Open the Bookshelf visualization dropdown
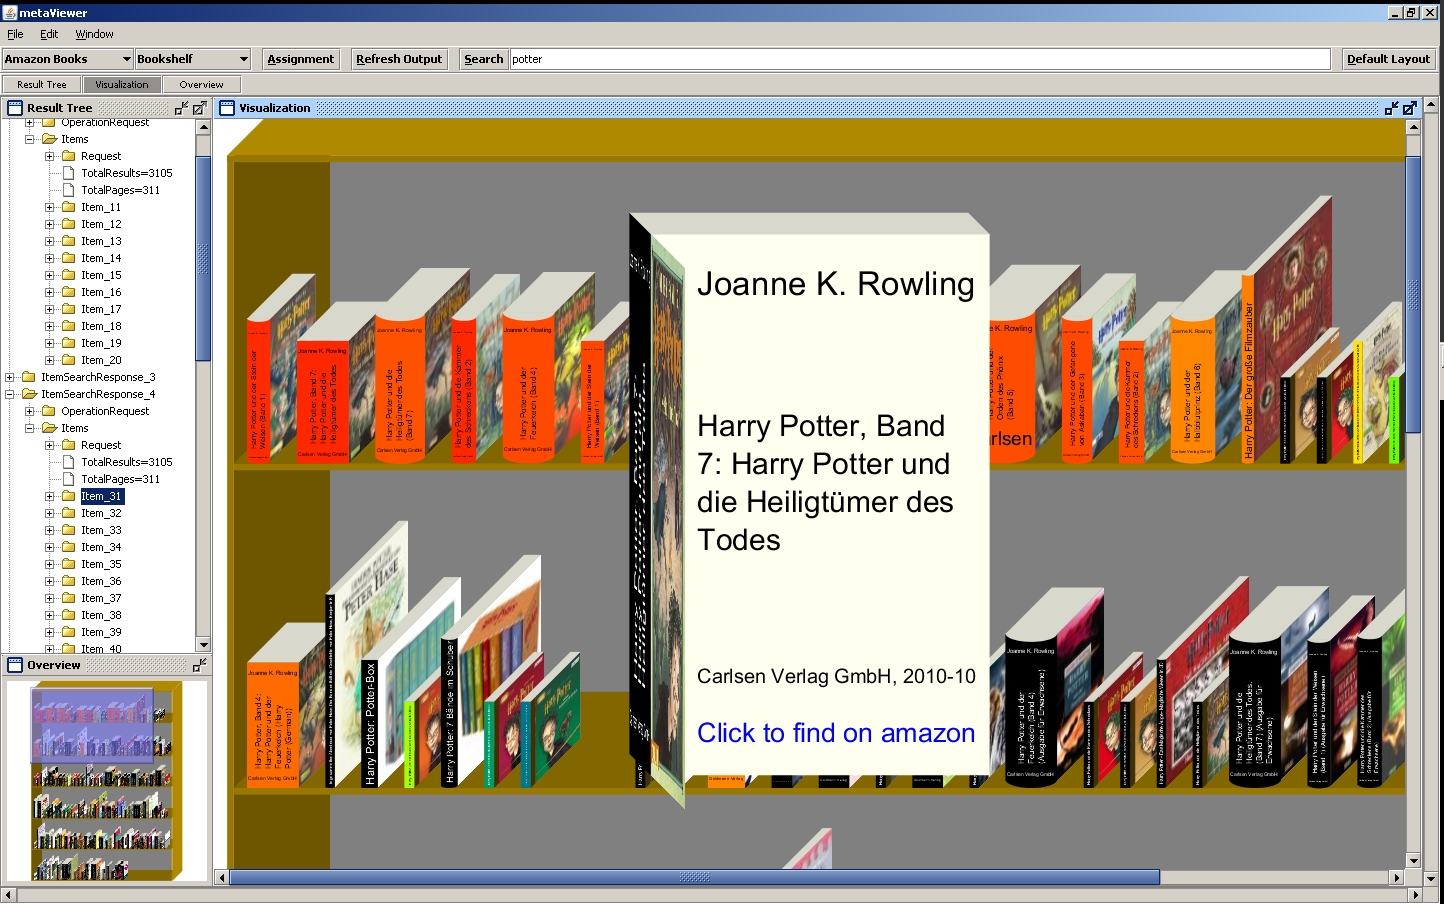The height and width of the screenshot is (904, 1444). tap(192, 59)
